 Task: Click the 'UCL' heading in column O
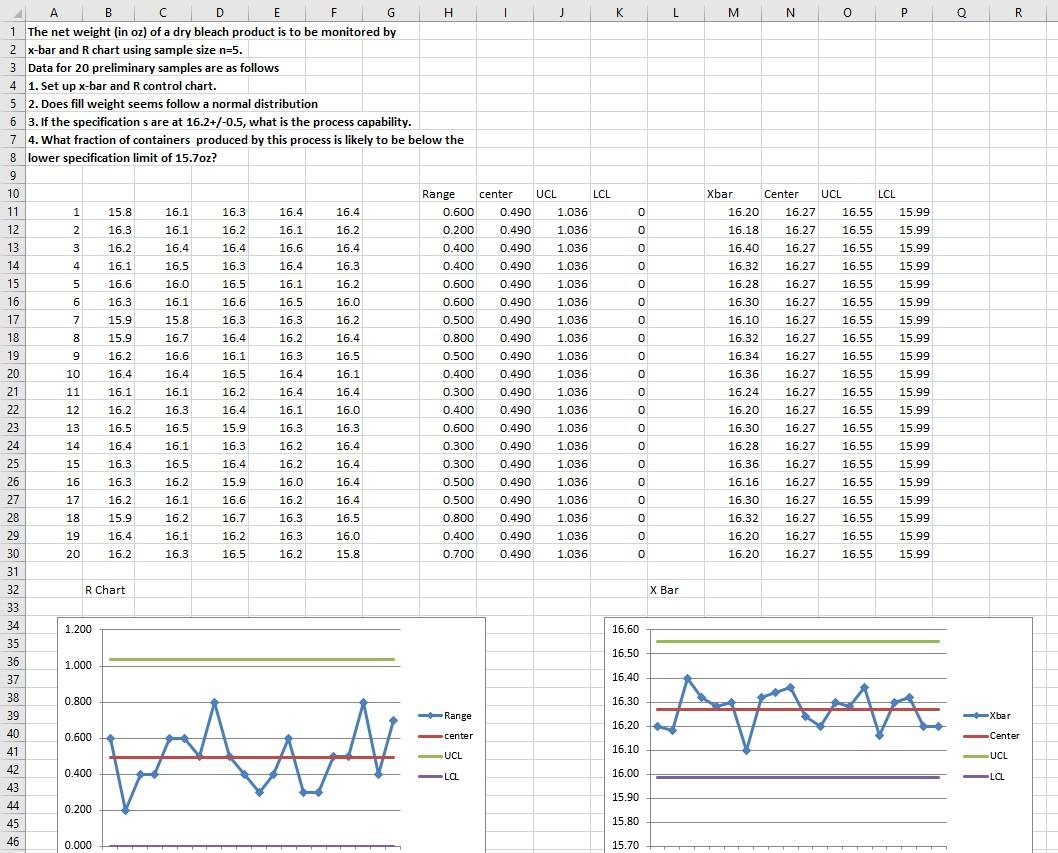[847, 194]
